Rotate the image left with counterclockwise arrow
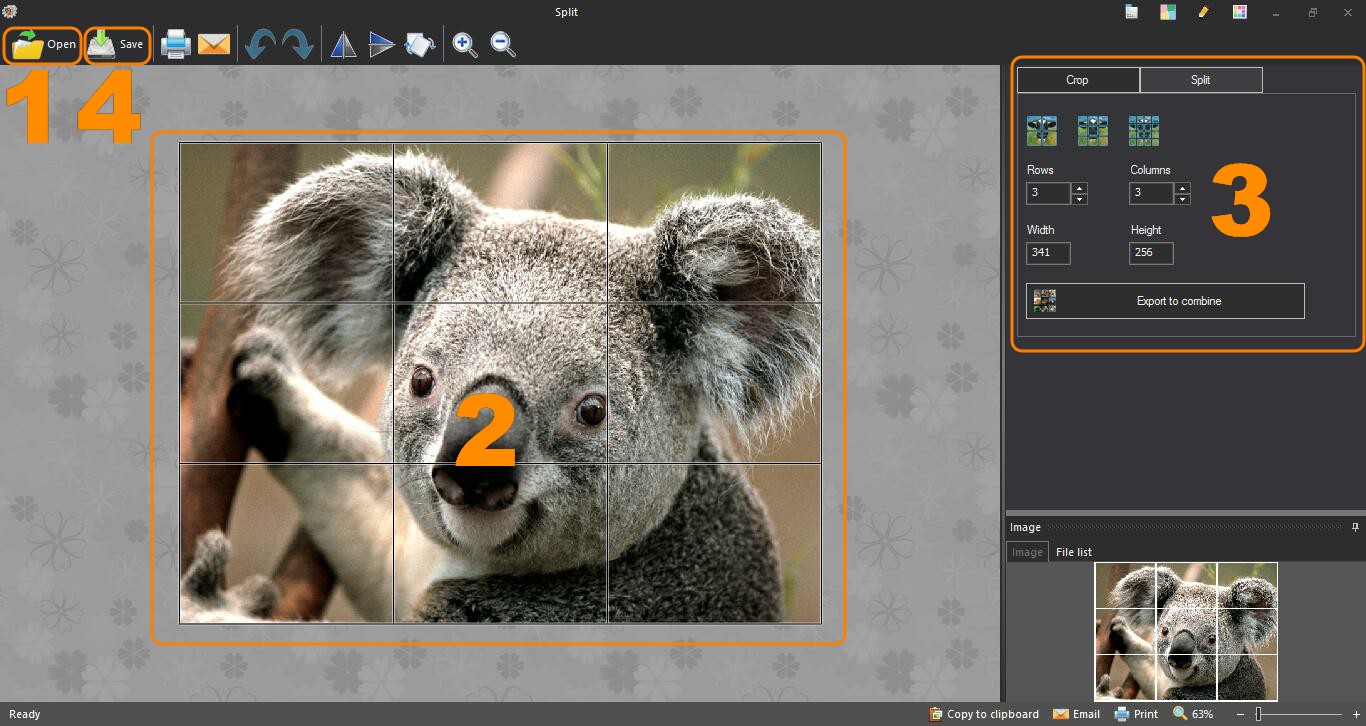The image size is (1366, 726). [x=260, y=45]
